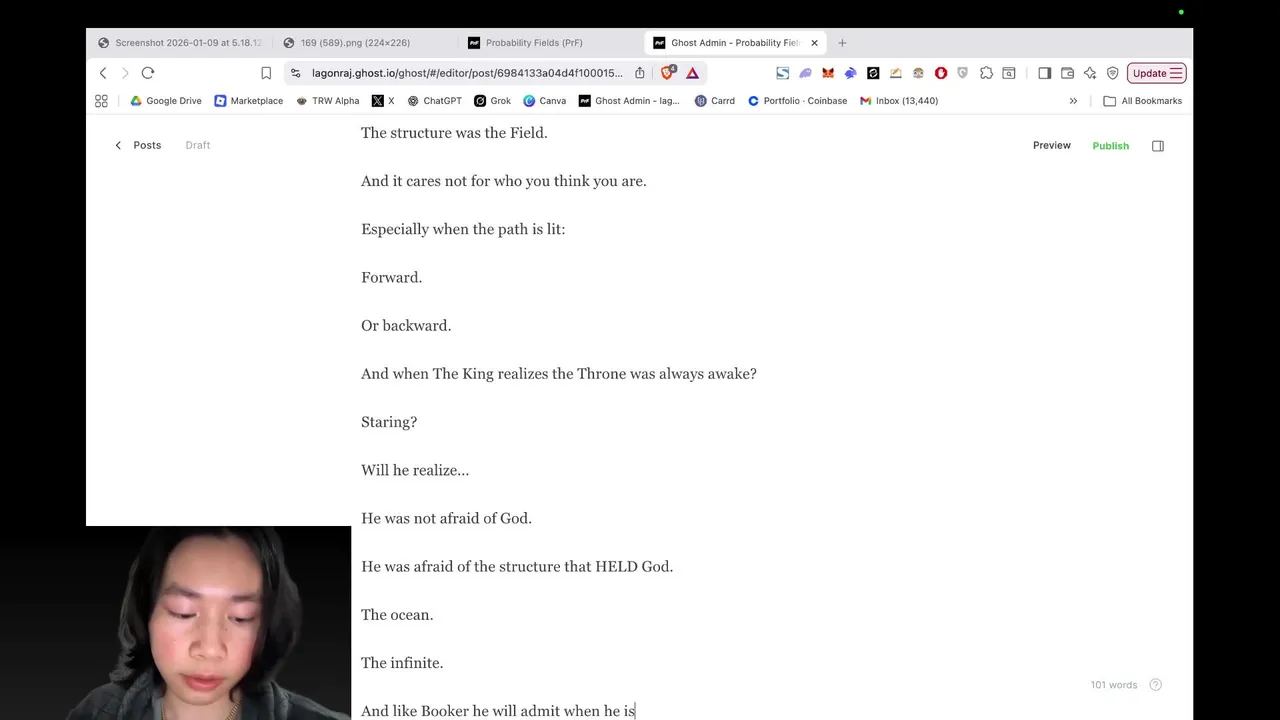Click the line 'He was not afraid of God.'

pos(446,518)
